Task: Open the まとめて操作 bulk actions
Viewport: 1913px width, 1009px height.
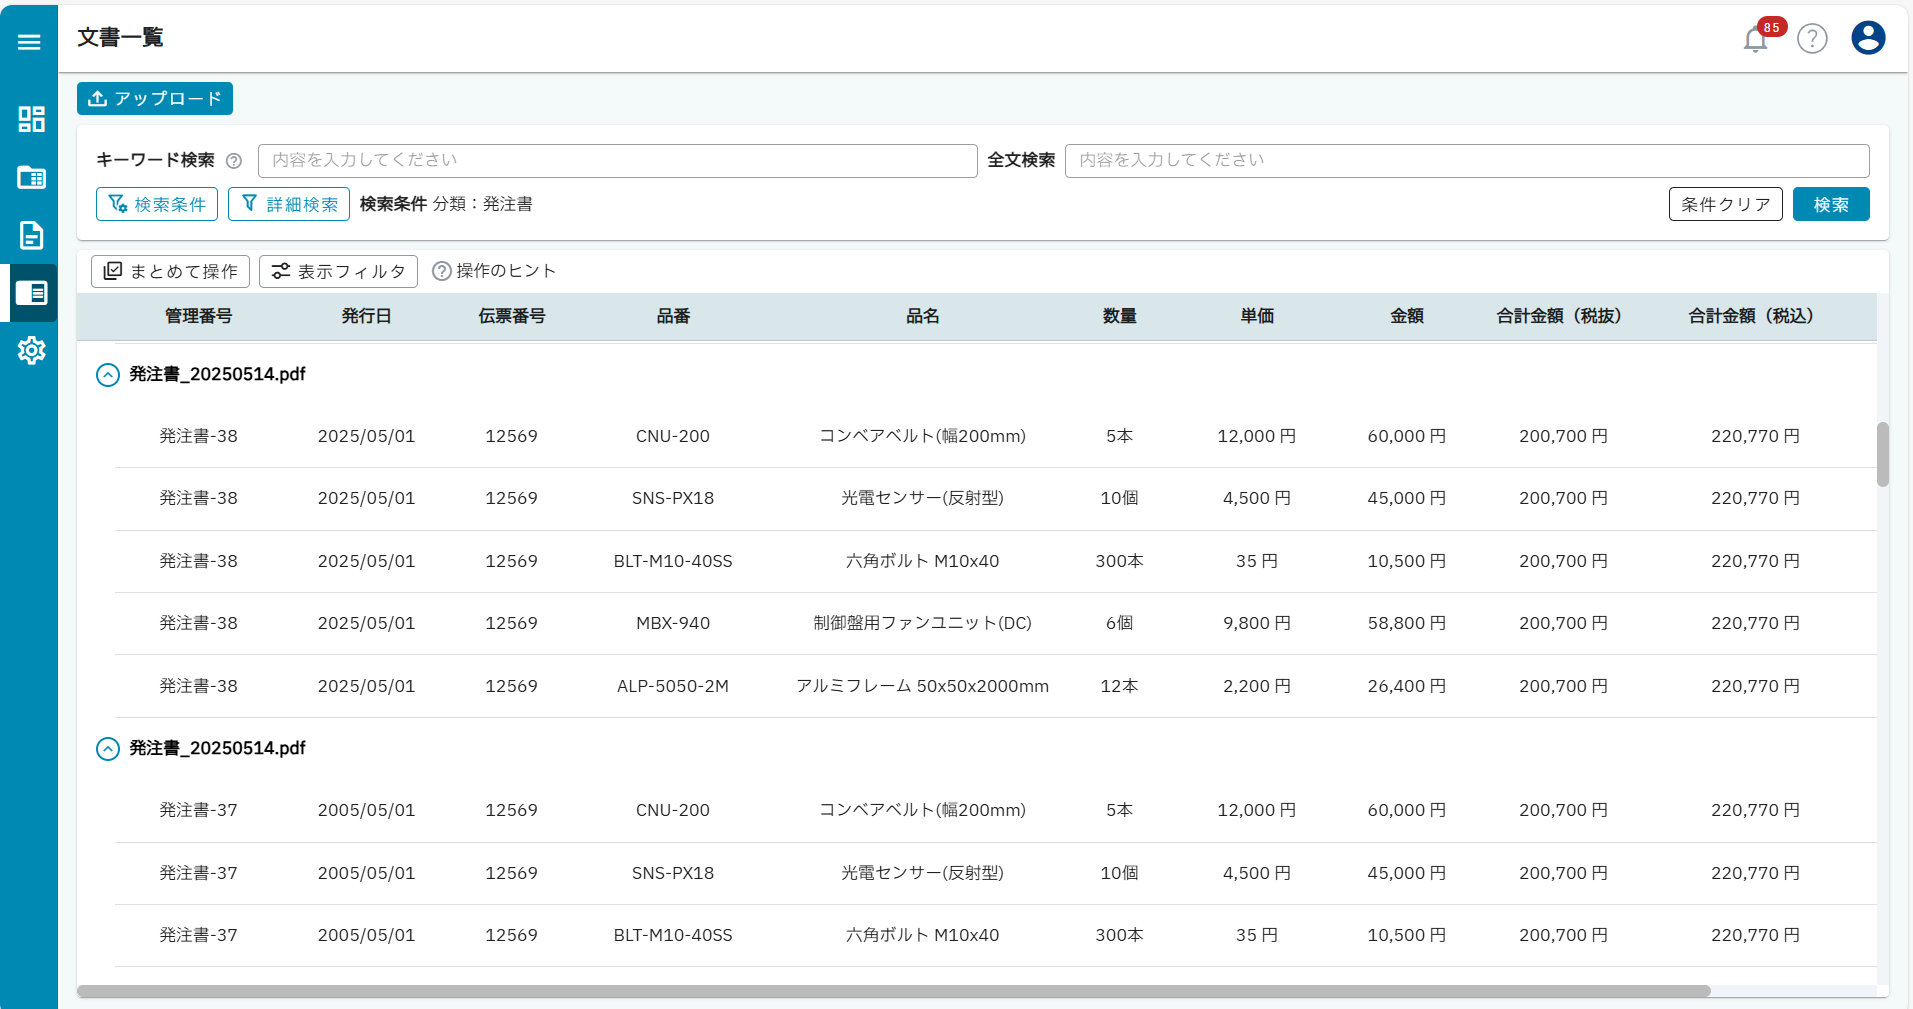Action: (x=170, y=271)
